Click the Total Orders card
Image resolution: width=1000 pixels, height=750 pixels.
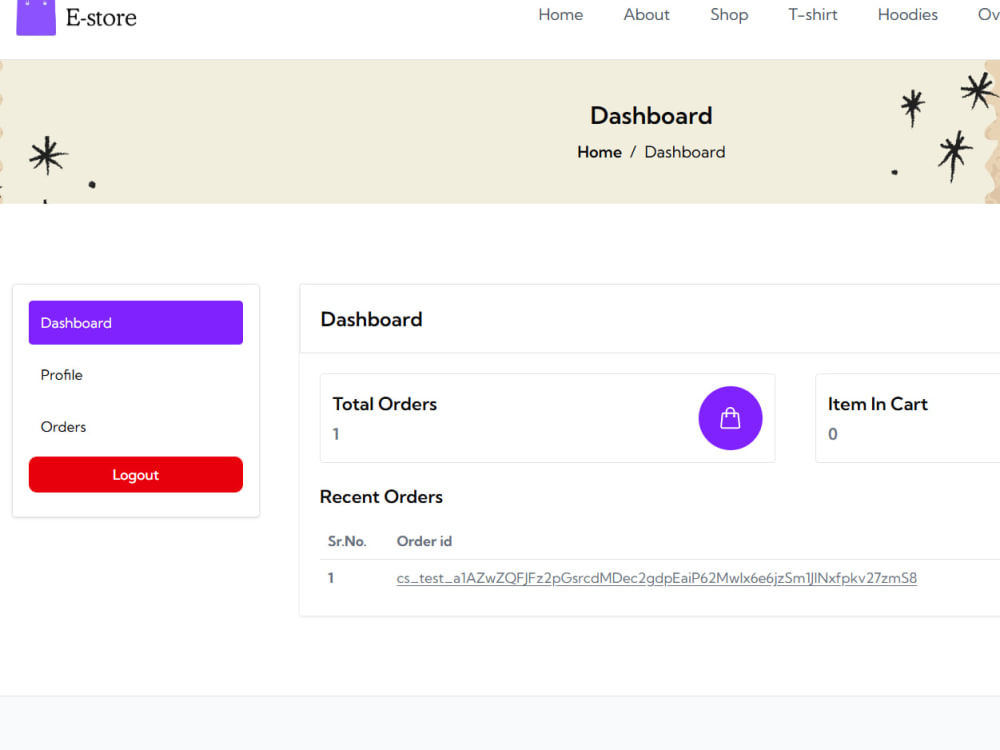coord(548,418)
